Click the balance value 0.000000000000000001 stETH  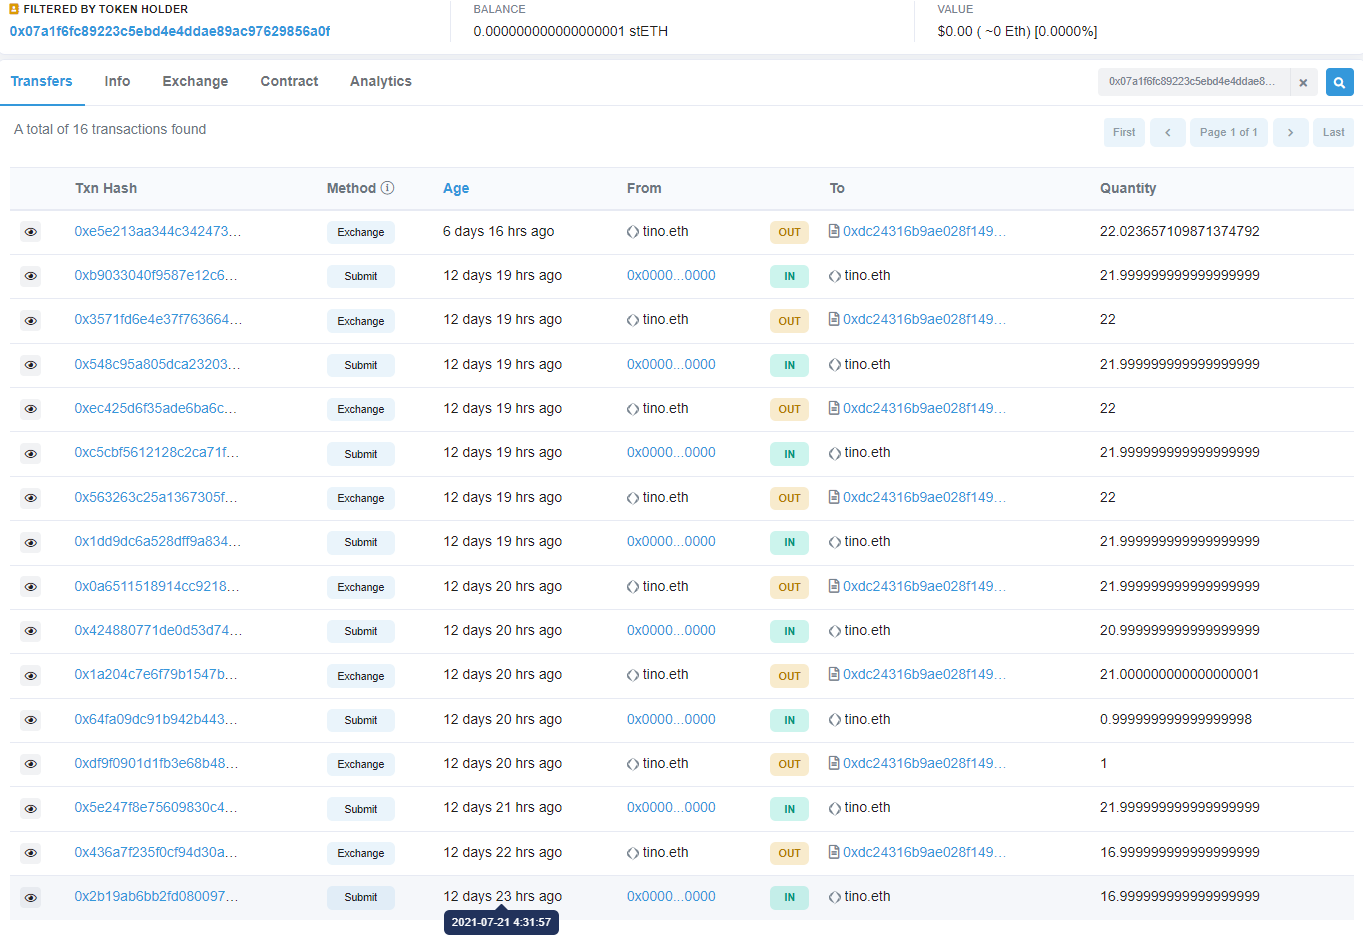571,31
